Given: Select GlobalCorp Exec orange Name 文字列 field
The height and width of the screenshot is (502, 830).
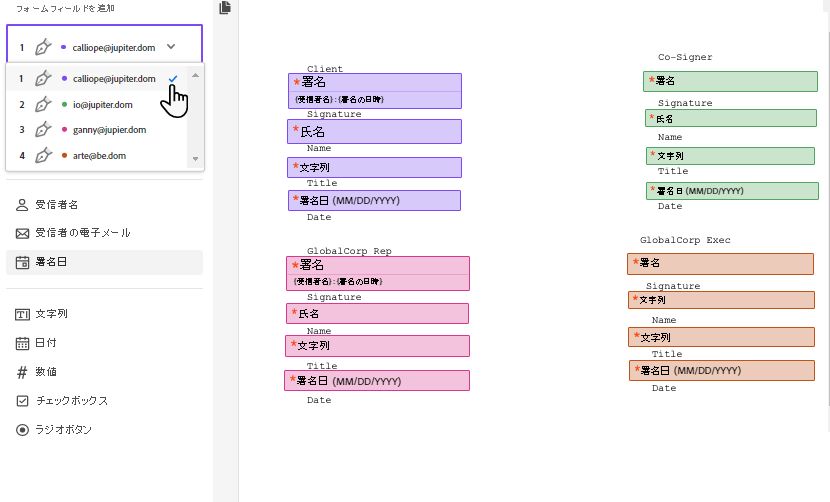Looking at the screenshot, I should (x=721, y=300).
